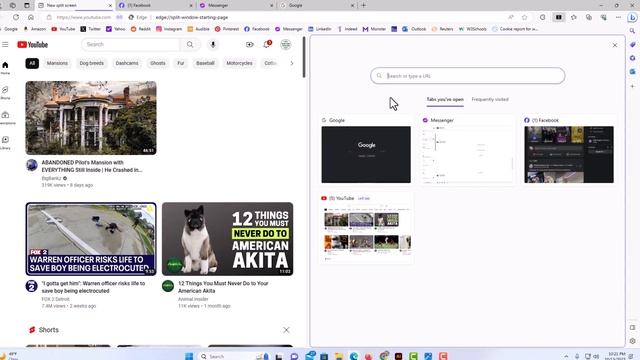Show hidden system tray icons chevron
Screen dimensions: 640x360
tap(566, 356)
